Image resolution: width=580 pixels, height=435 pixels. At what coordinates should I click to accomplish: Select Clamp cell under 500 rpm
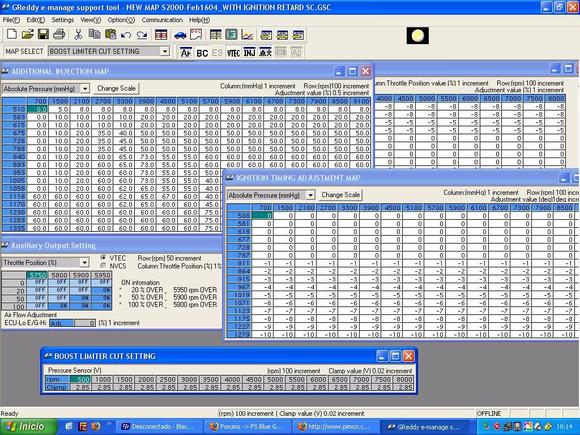point(80,387)
